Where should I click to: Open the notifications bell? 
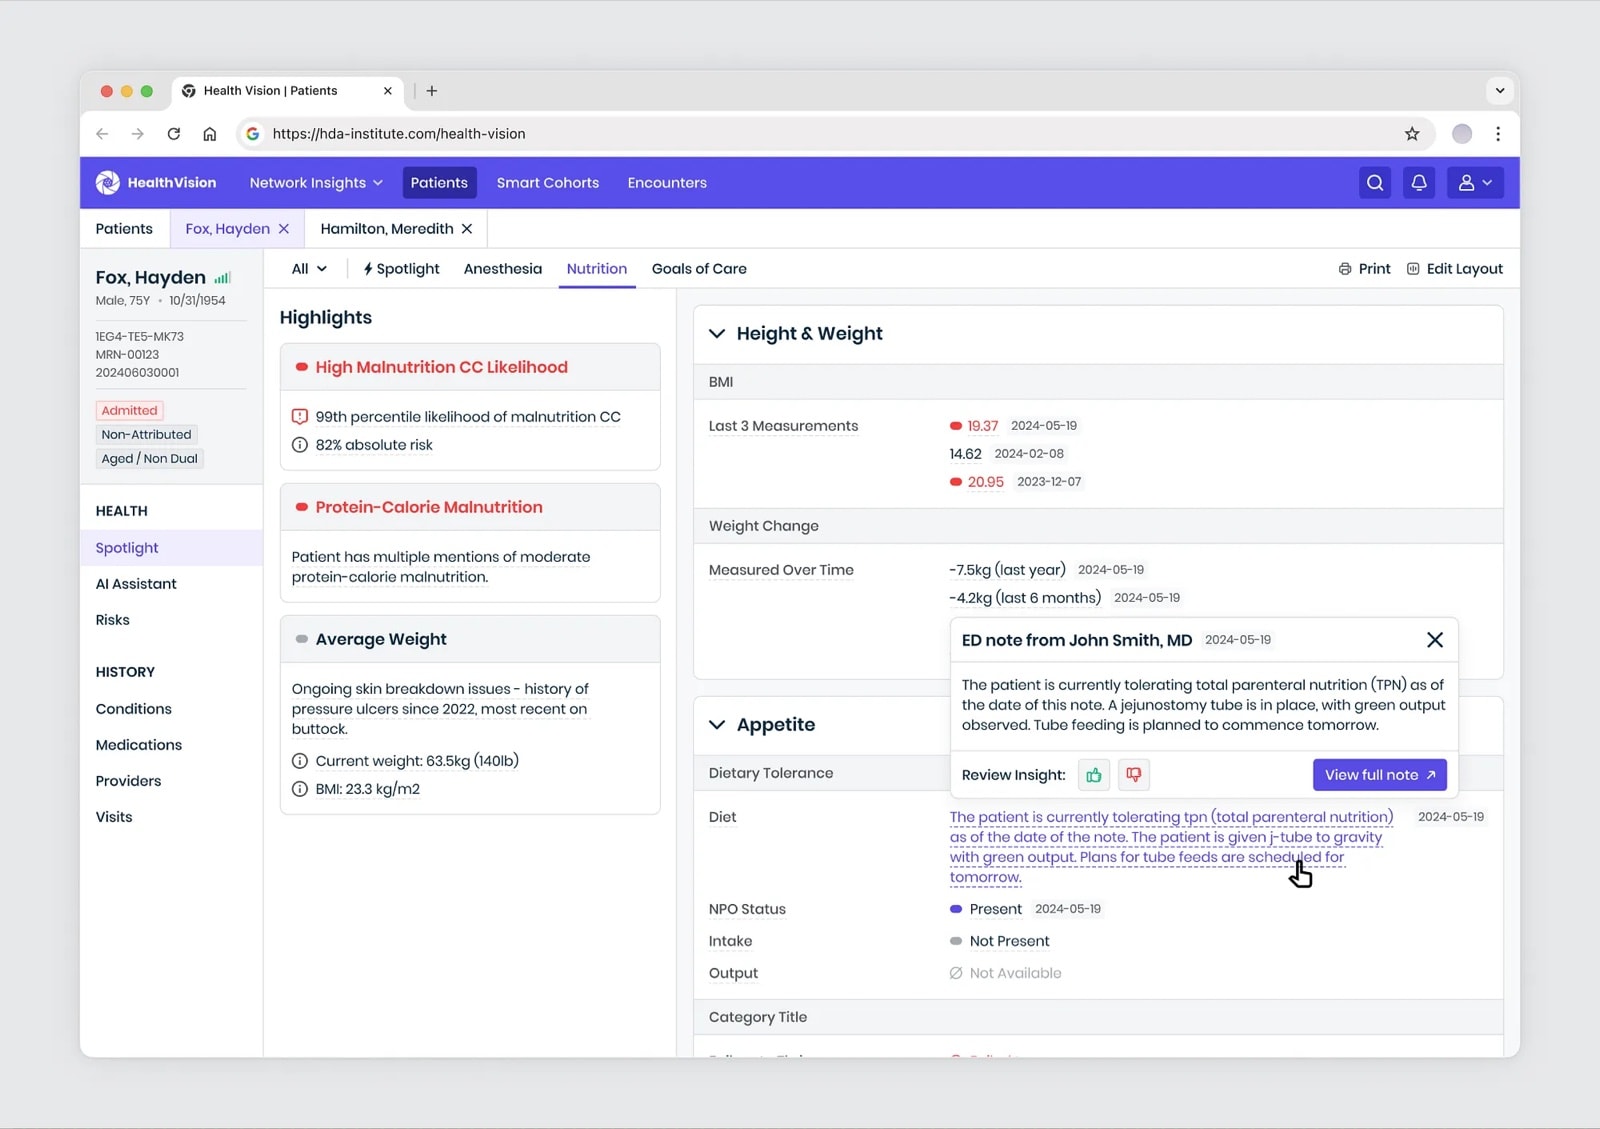tap(1419, 183)
